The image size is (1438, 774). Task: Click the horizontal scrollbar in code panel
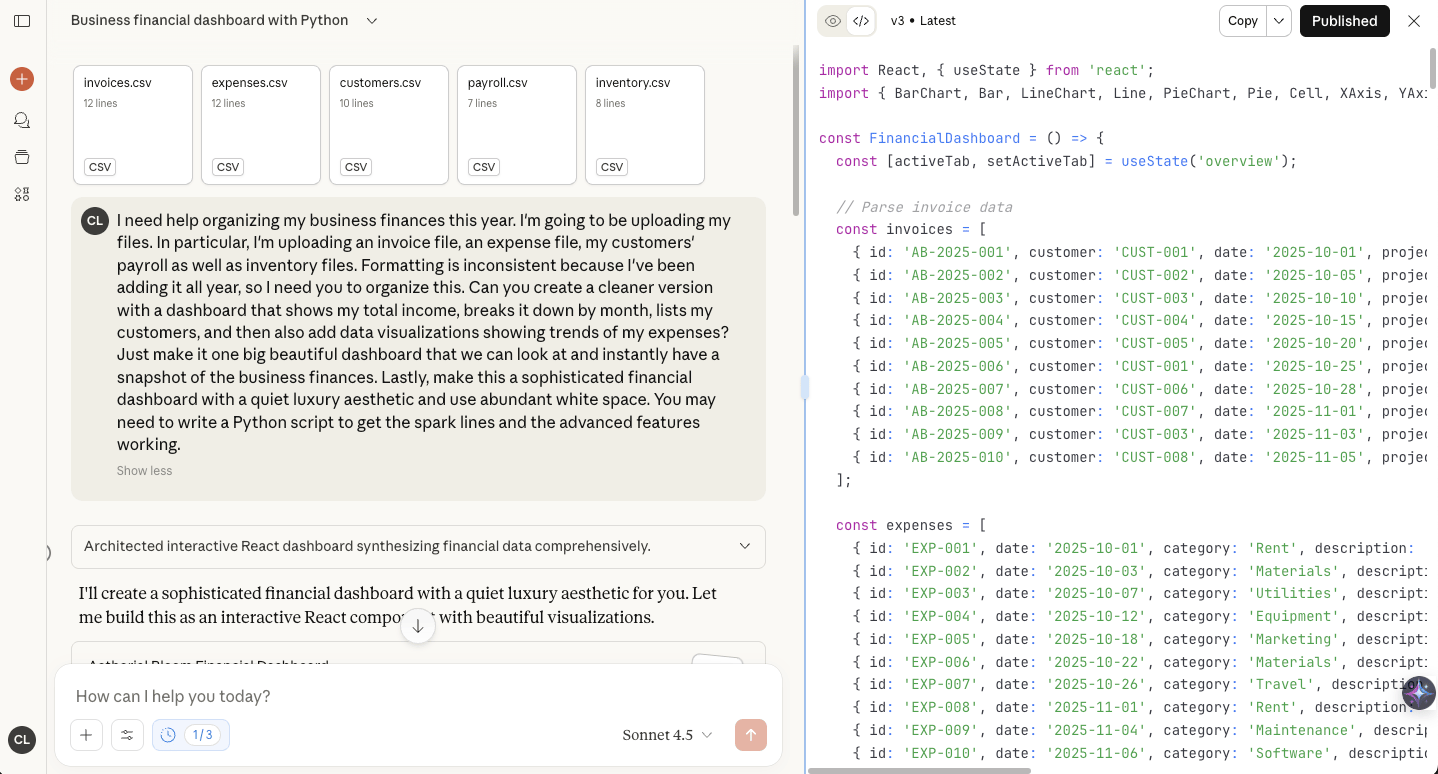(920, 770)
